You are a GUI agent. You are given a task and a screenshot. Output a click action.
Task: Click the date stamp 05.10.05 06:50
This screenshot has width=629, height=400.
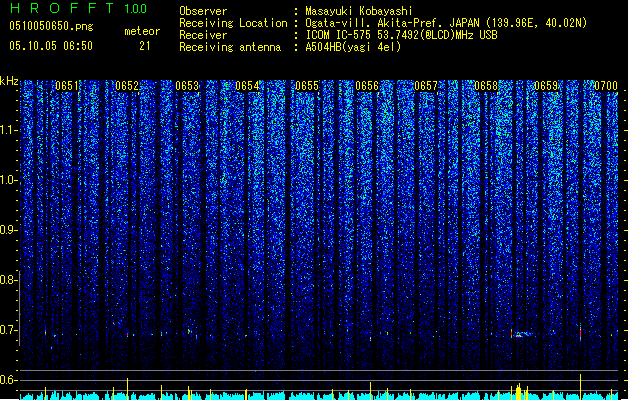[51, 46]
